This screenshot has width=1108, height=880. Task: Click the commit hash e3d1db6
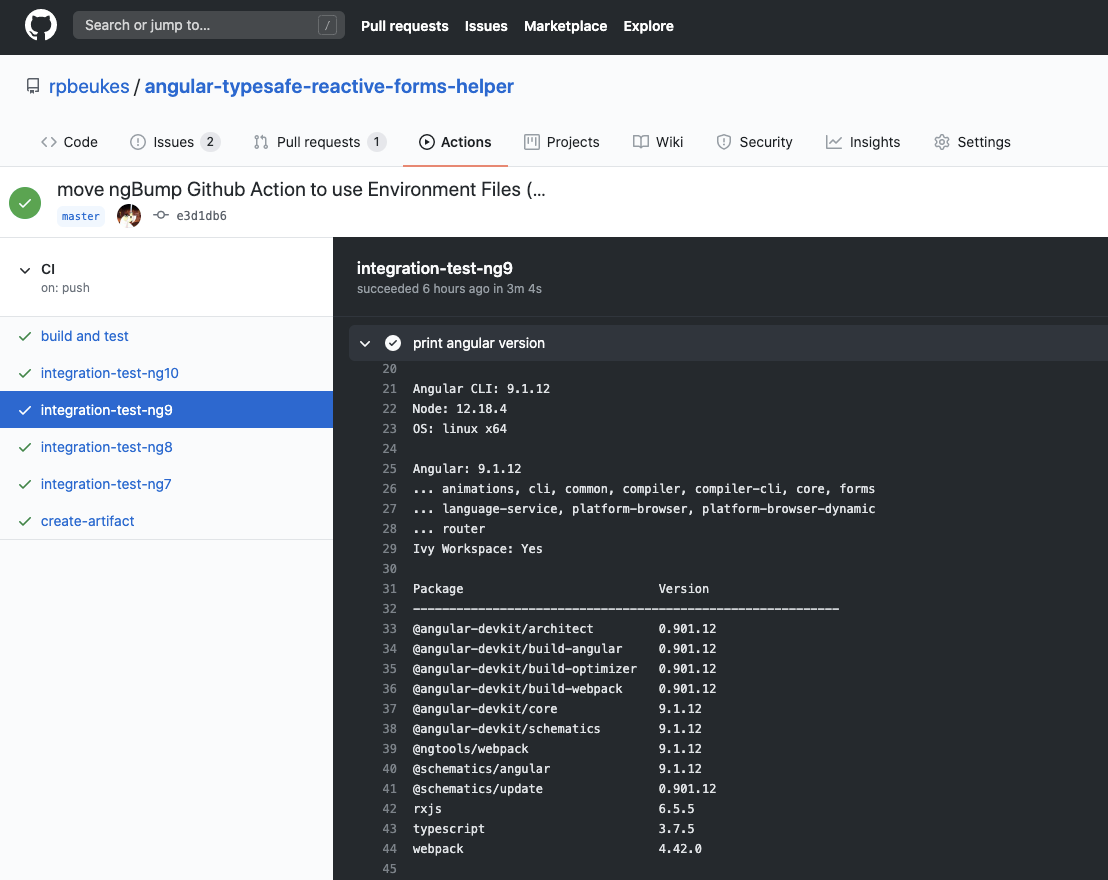pyautogui.click(x=199, y=215)
